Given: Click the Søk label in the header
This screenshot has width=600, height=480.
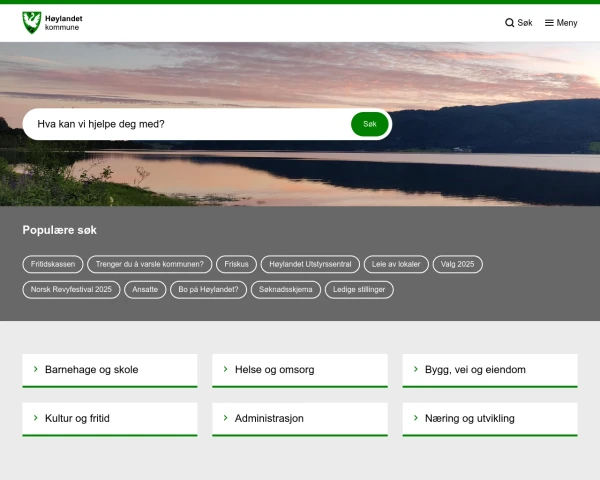Looking at the screenshot, I should click(x=525, y=23).
